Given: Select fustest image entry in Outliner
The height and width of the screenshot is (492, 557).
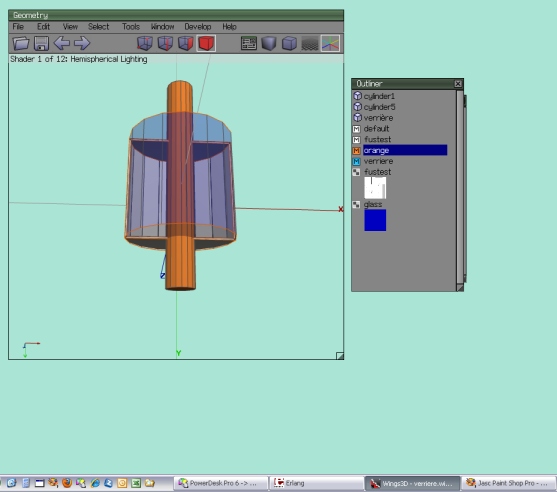Looking at the screenshot, I should (378, 172).
